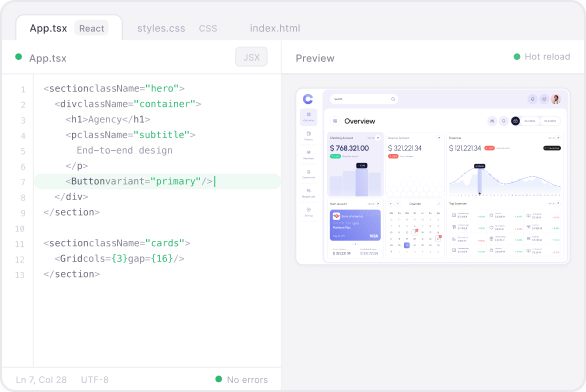Click the </section> tag on line 9
586x392 pixels.
(71, 212)
